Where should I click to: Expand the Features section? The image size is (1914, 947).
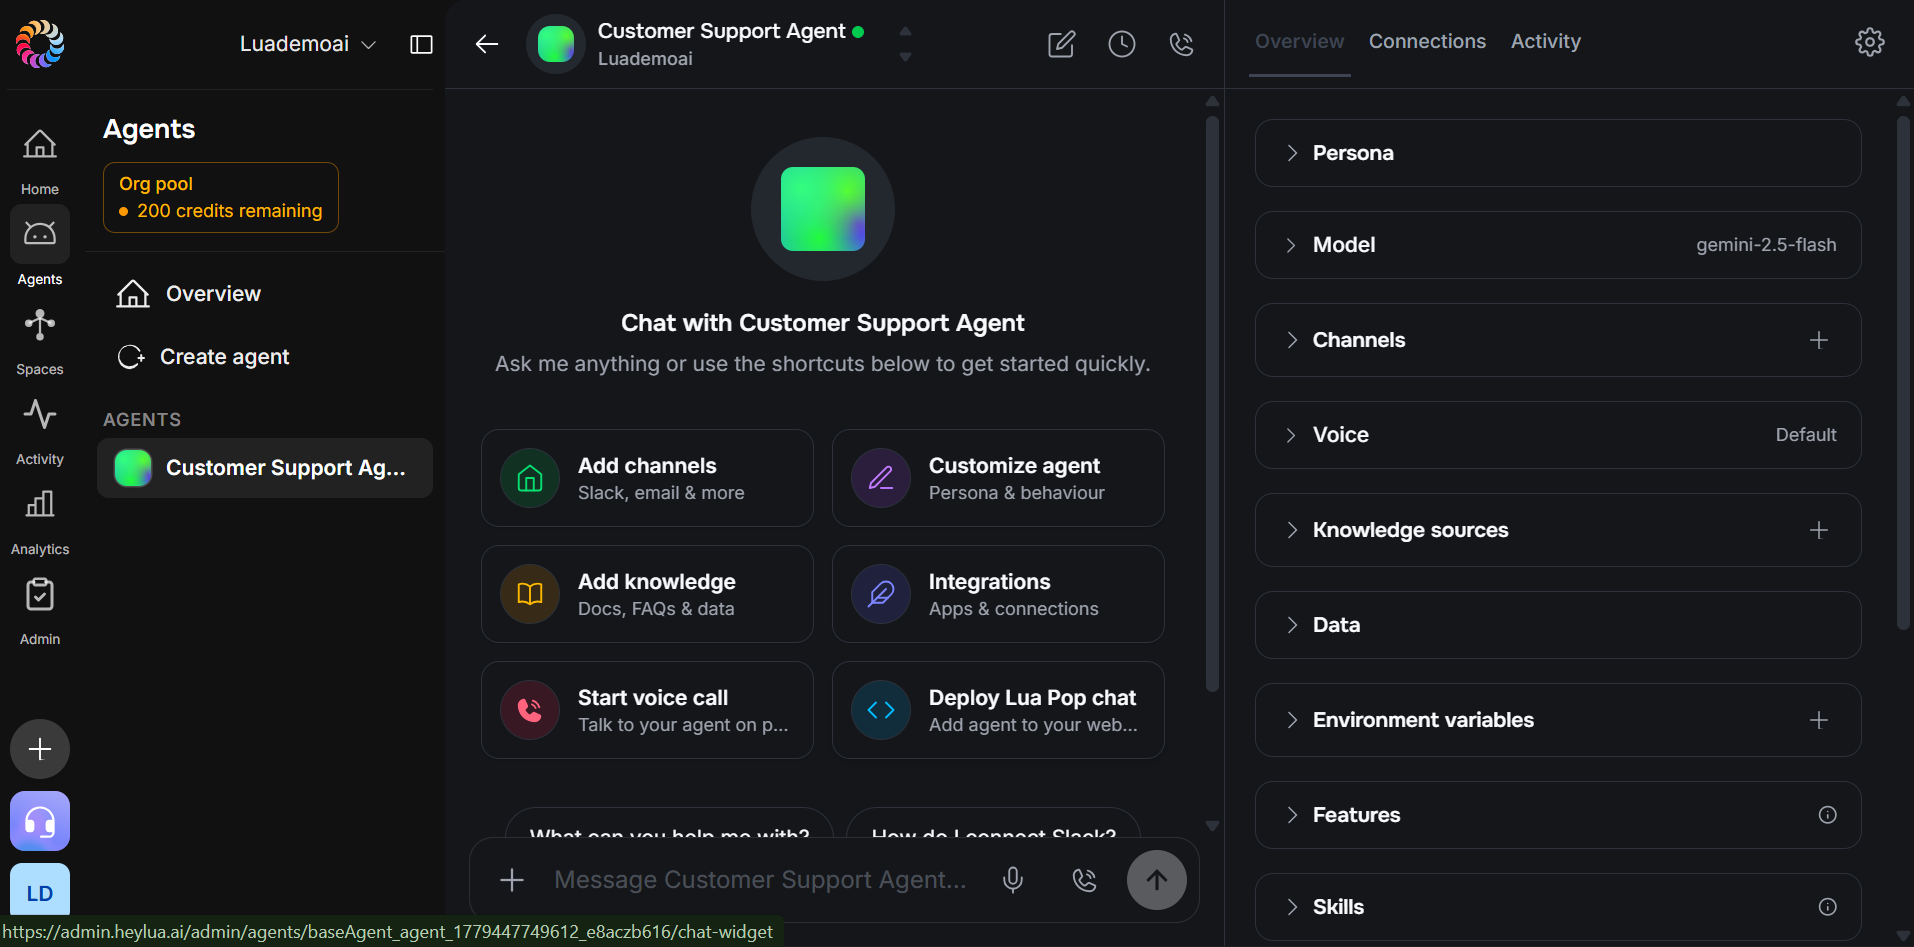point(1558,815)
